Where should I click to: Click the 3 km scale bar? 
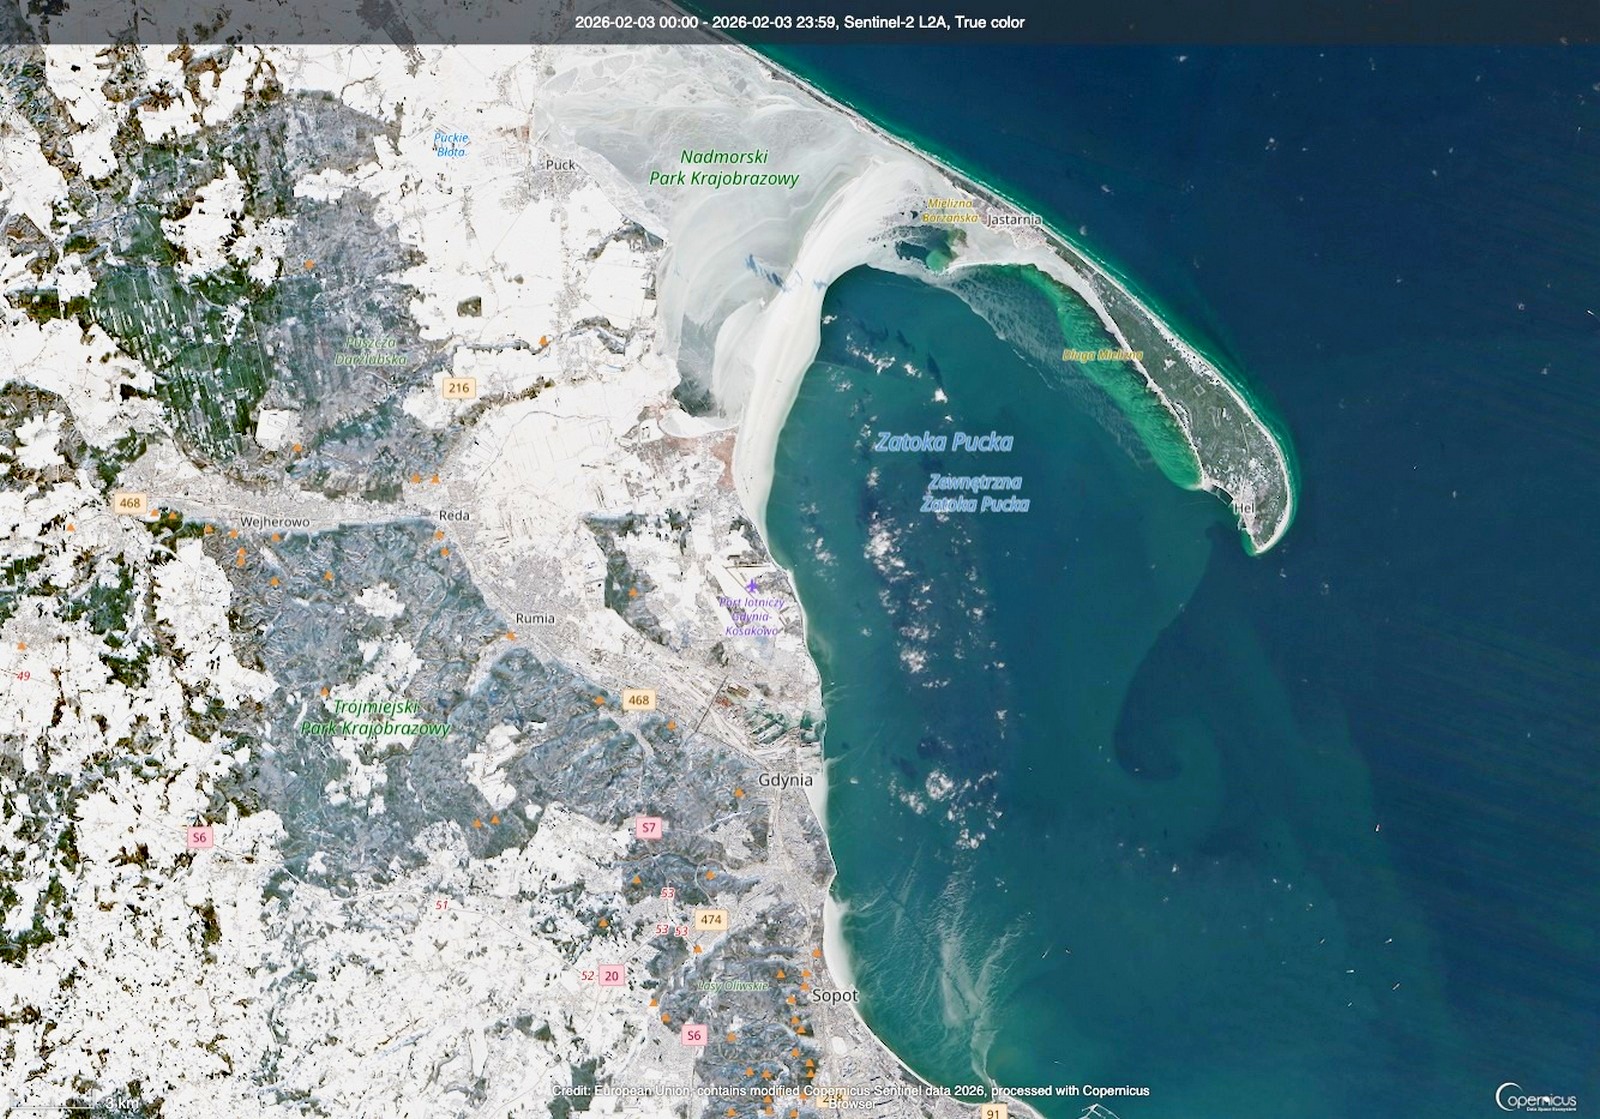70,1102
